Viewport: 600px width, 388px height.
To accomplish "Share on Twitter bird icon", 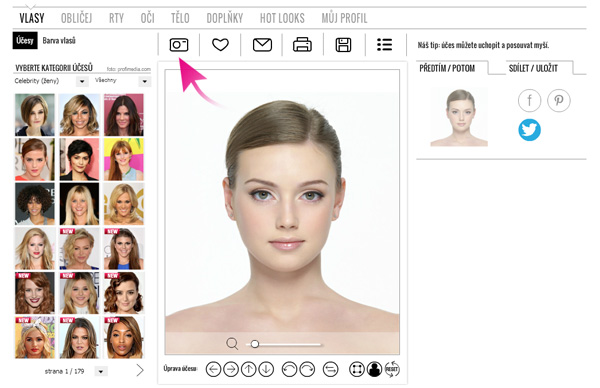I will (530, 130).
